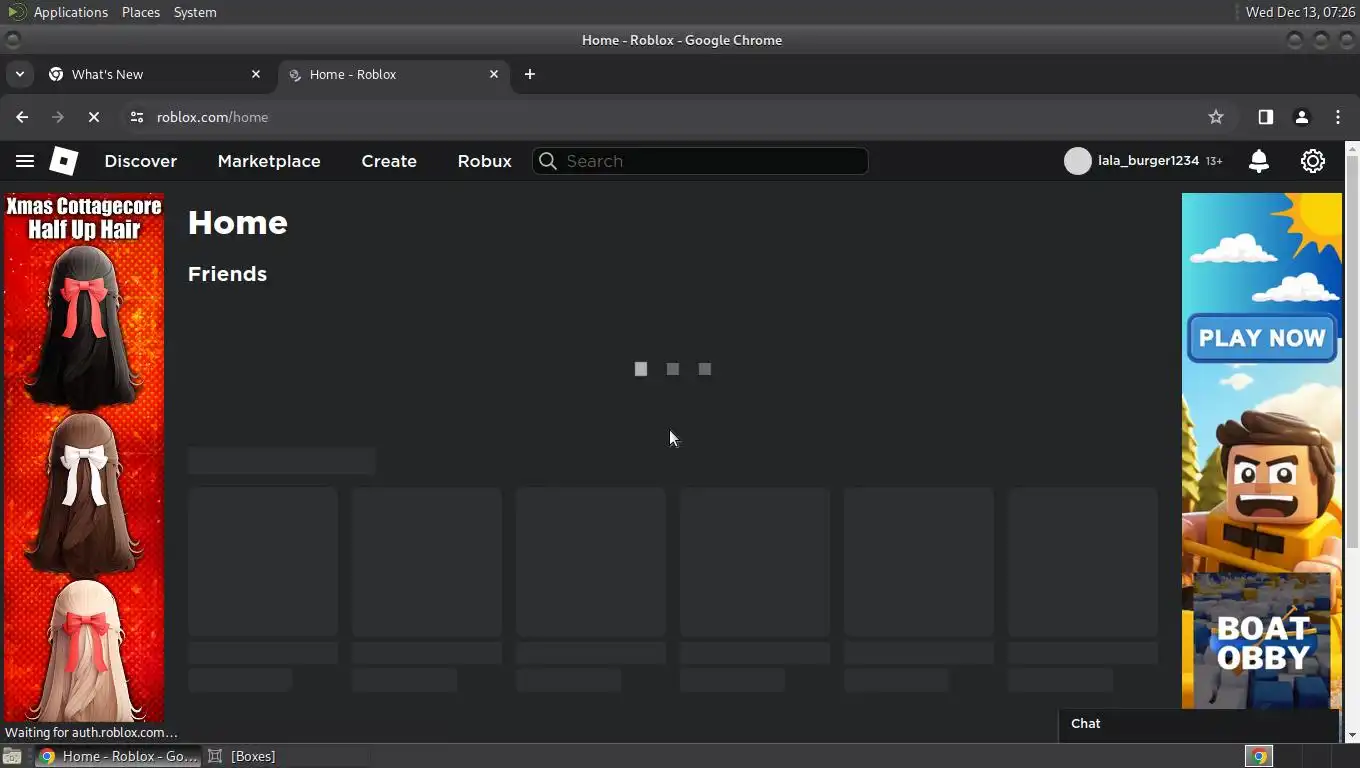Toggle the Chrome side panel
The height and width of the screenshot is (768, 1360).
[x=1266, y=117]
